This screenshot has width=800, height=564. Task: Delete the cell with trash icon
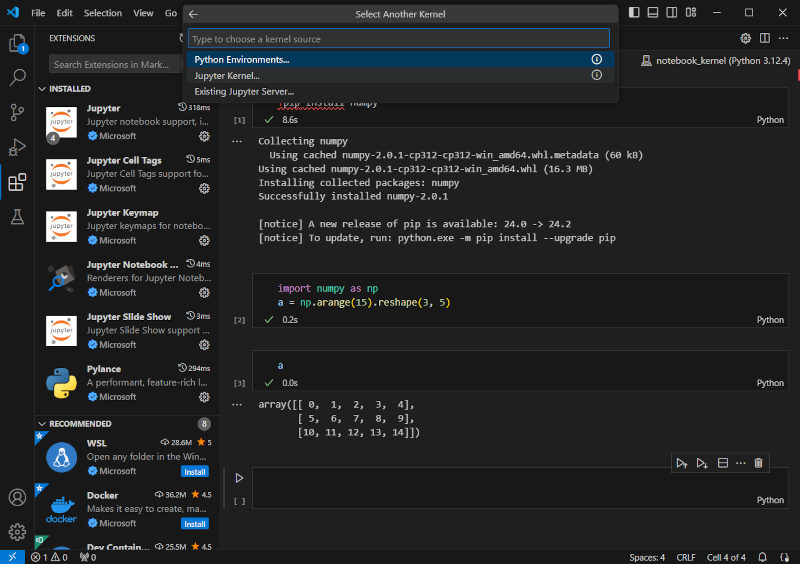coord(759,463)
